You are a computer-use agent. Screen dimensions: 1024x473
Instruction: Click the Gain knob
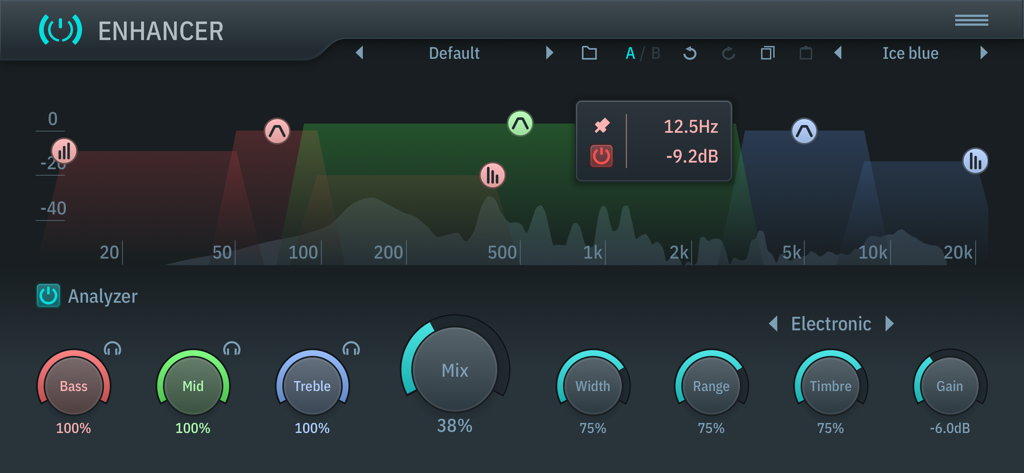950,386
